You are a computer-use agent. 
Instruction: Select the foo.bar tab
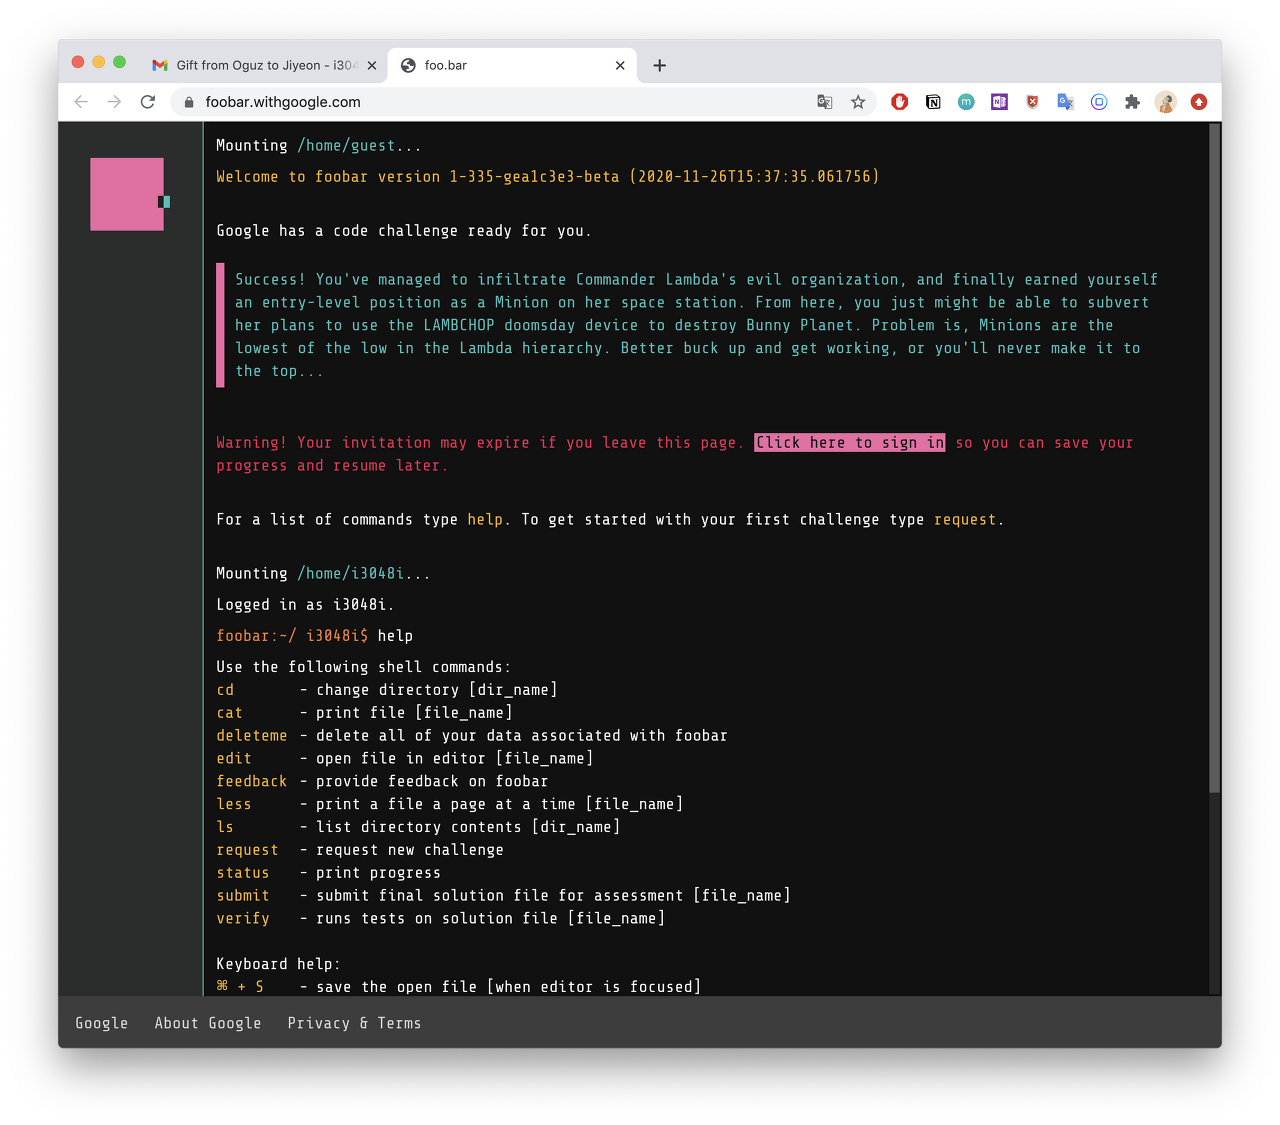click(513, 66)
